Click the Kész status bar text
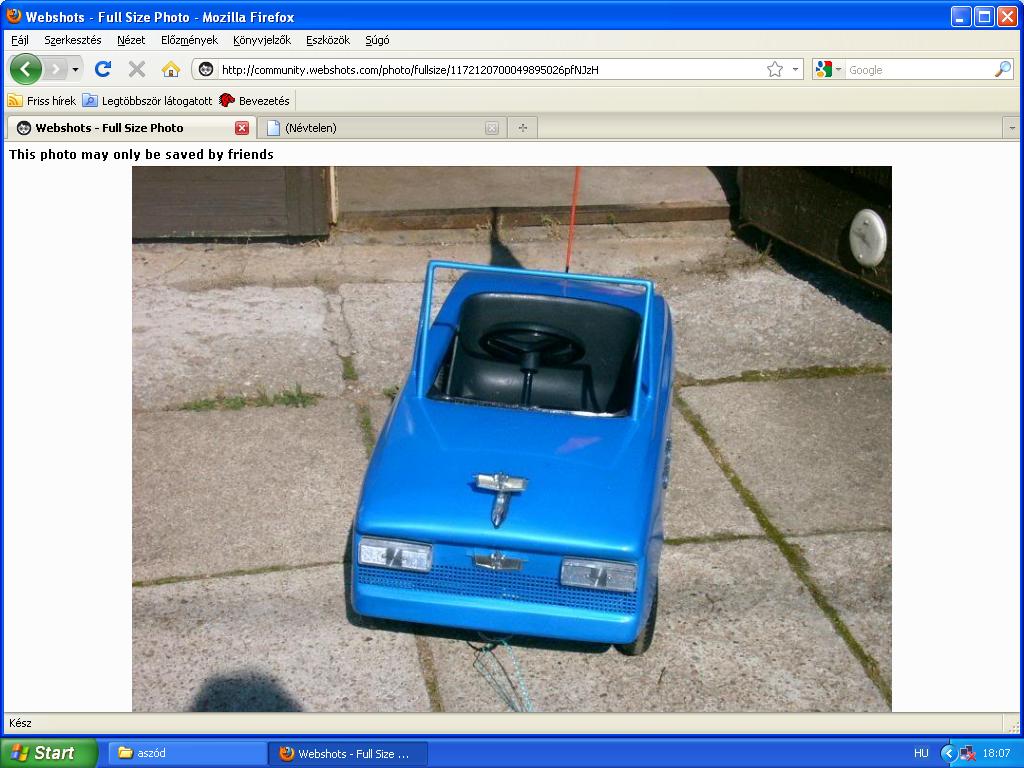This screenshot has width=1024, height=768. (20, 723)
